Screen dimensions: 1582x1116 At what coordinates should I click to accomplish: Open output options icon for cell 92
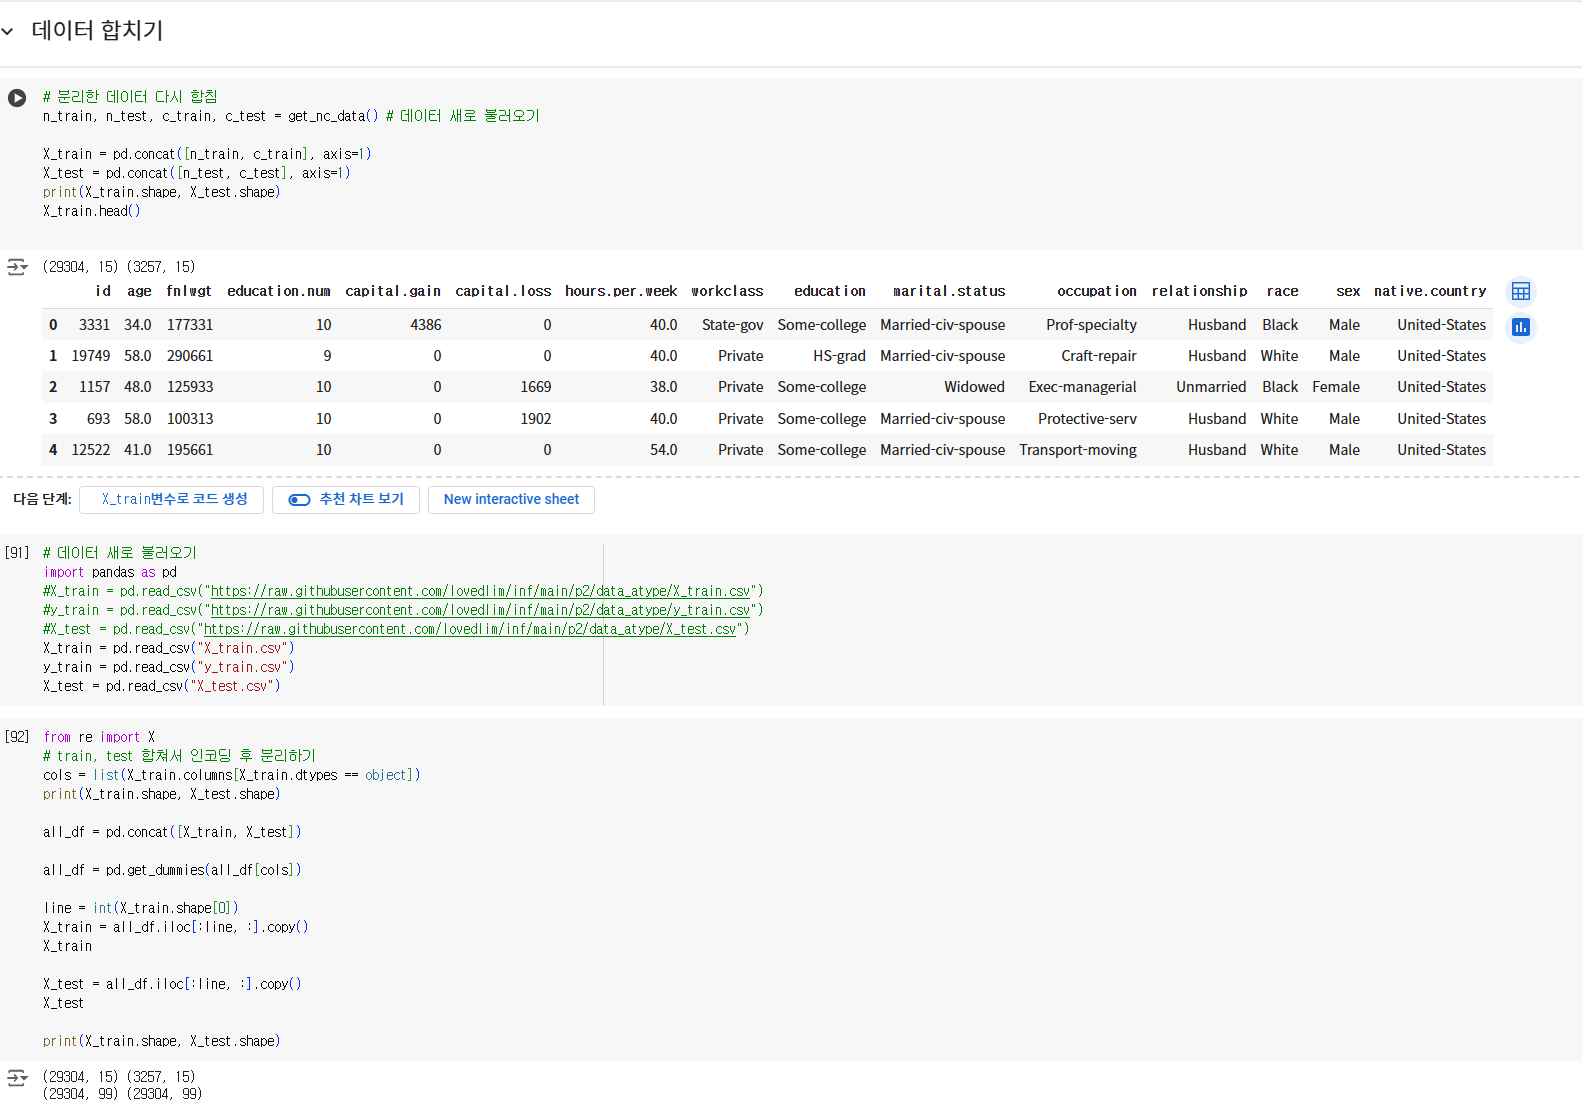[x=17, y=1077]
